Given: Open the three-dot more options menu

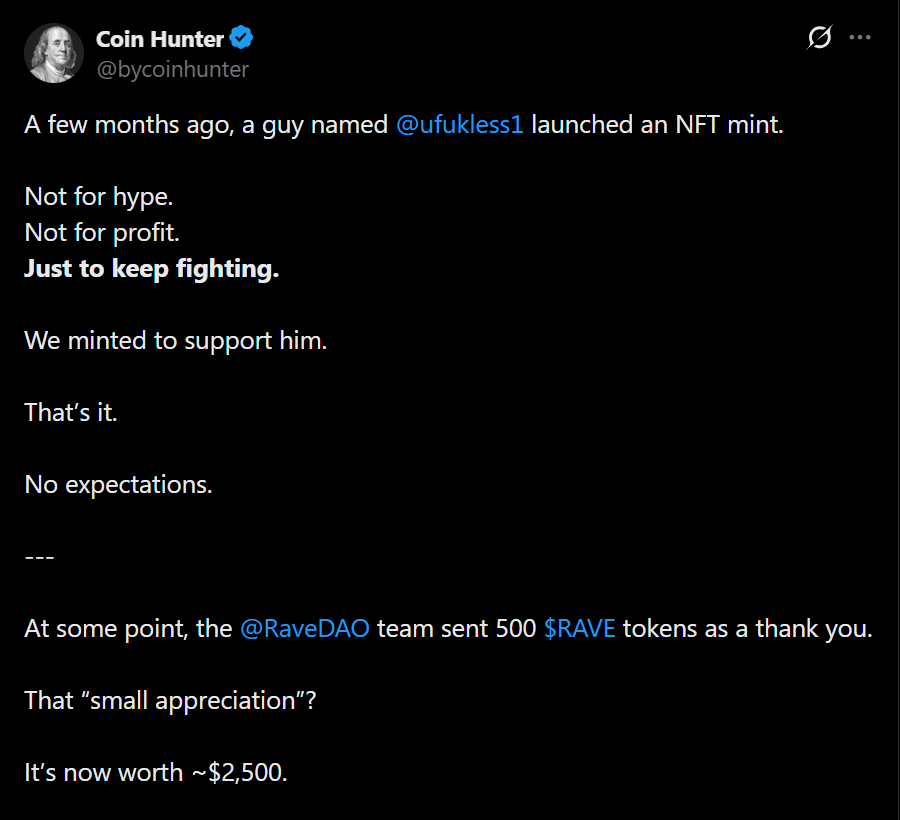Looking at the screenshot, I should 860,38.
